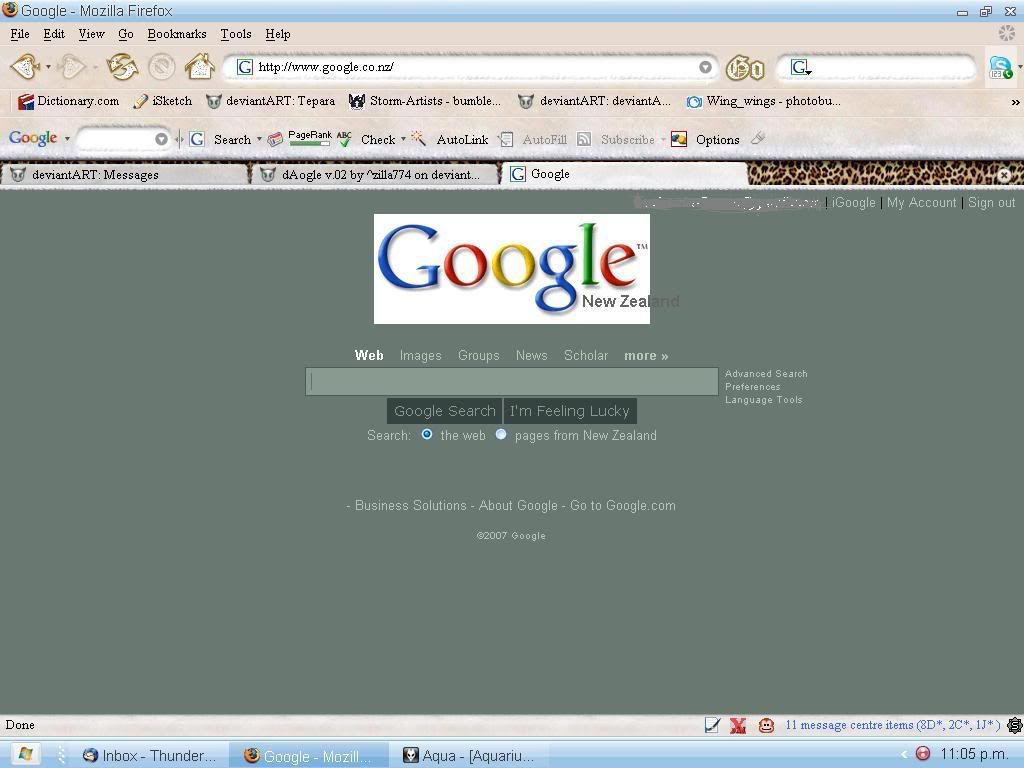Expand hidden system tray icons arrow
Screen dimensions: 1024x768
point(904,754)
